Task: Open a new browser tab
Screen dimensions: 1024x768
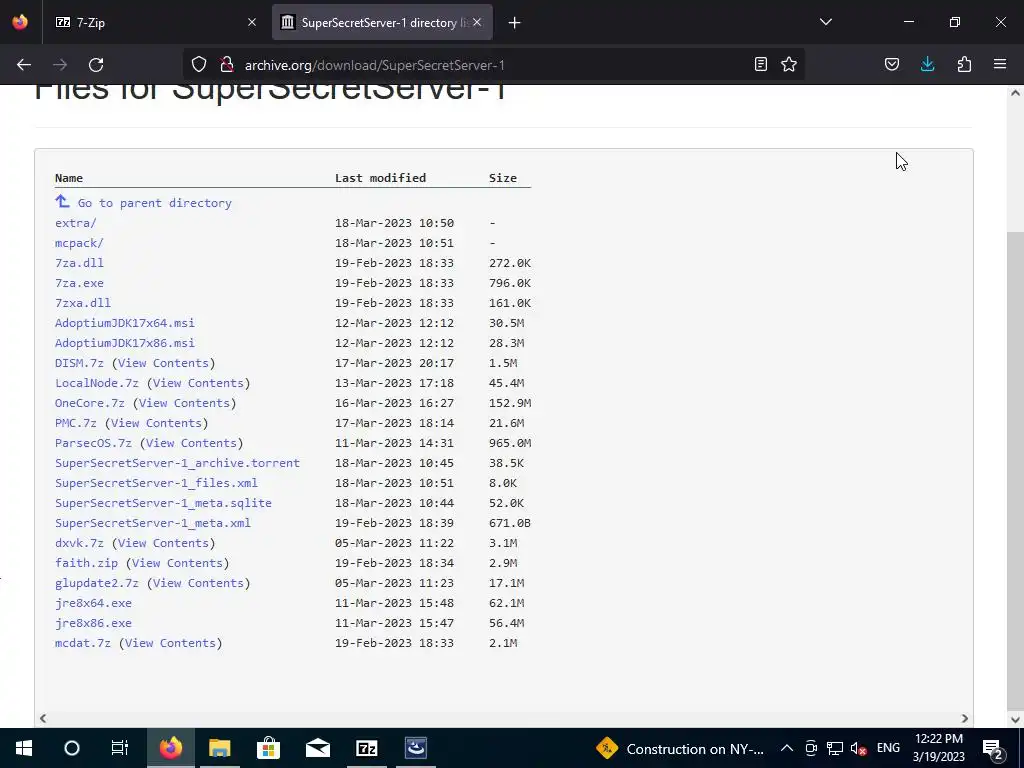Action: (x=515, y=23)
